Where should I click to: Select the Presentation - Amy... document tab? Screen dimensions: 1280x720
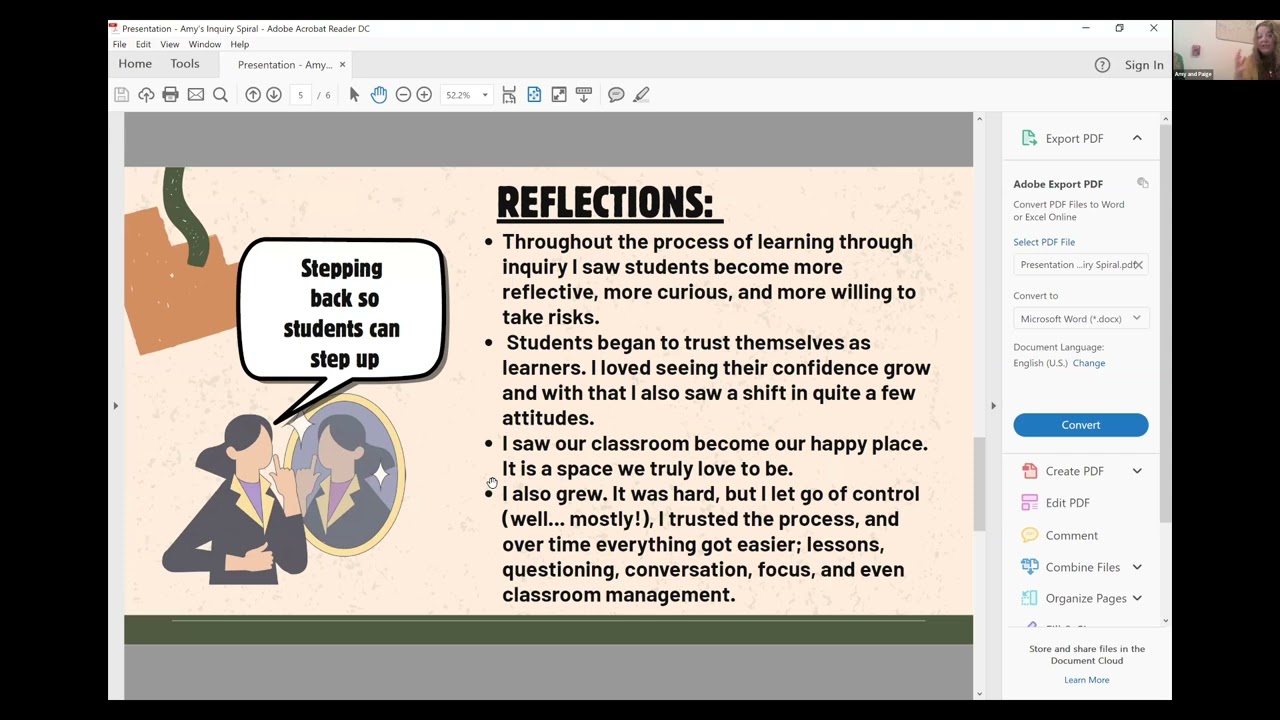click(x=285, y=65)
